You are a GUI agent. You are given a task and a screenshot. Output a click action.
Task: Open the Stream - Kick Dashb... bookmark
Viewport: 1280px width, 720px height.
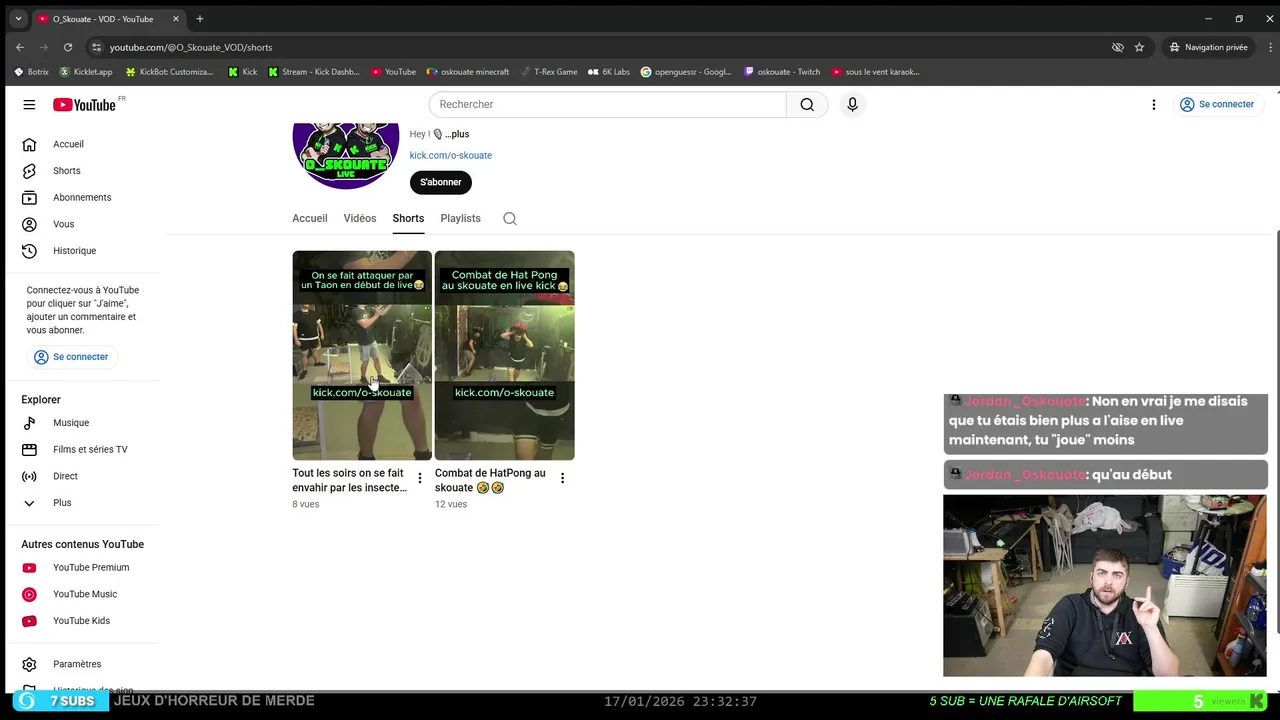click(x=313, y=72)
